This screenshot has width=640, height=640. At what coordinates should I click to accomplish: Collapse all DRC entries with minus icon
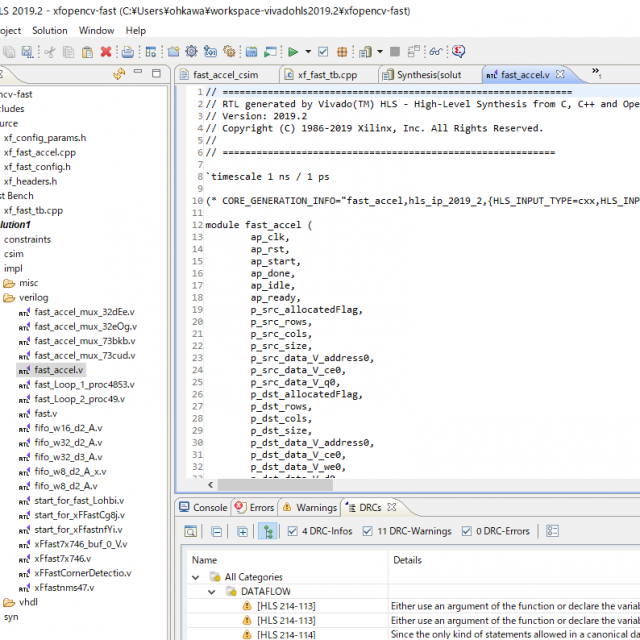click(x=215, y=532)
